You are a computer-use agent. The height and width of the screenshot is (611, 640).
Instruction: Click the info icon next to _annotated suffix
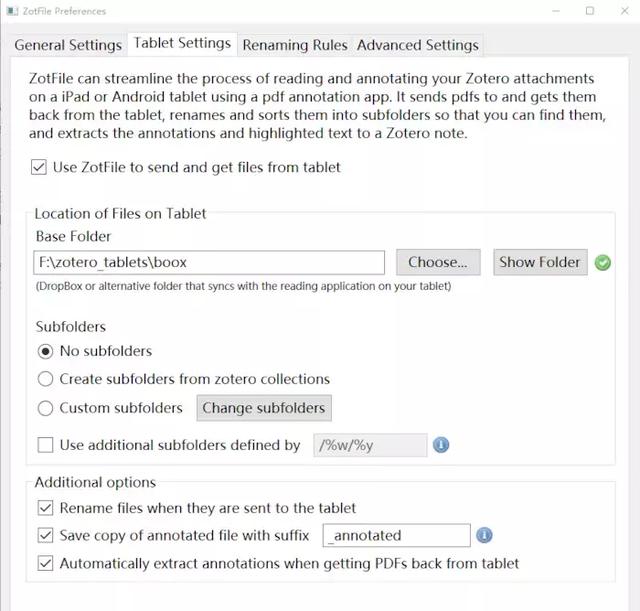(484, 535)
